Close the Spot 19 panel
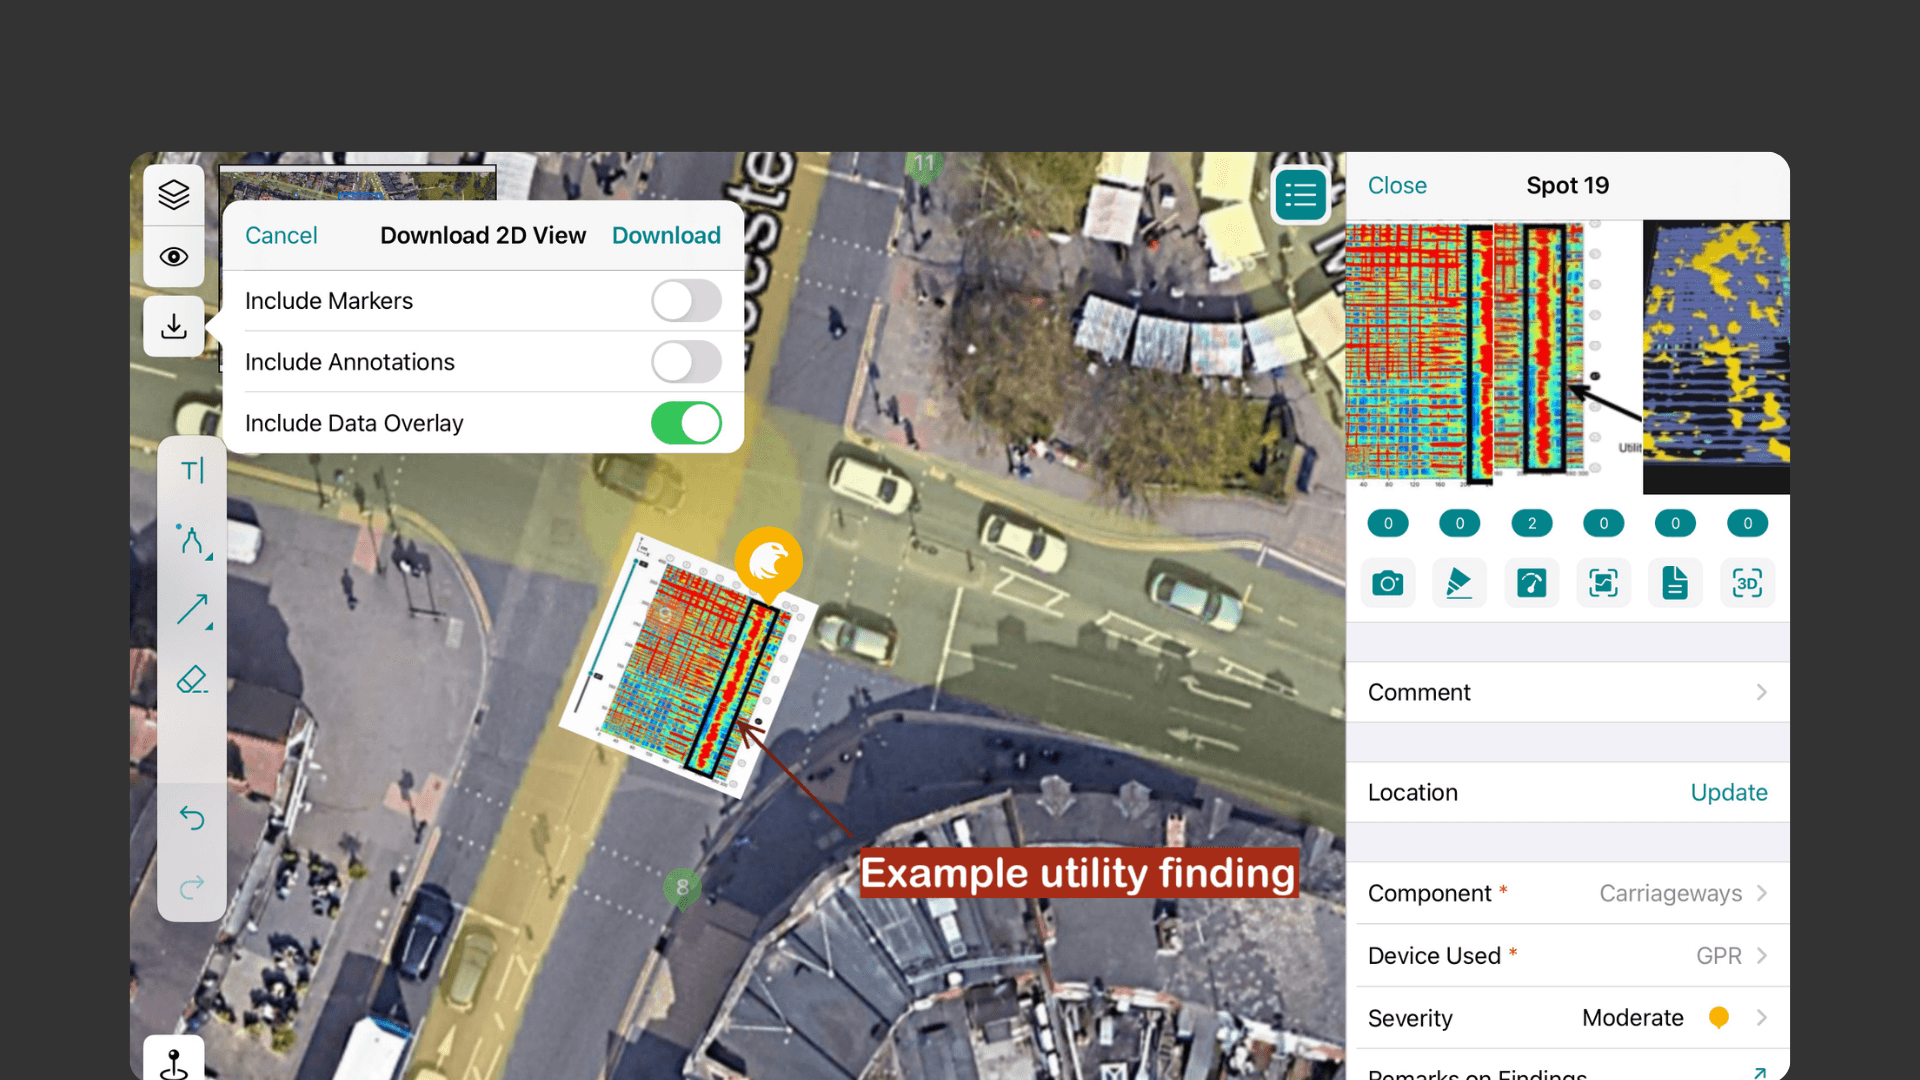Viewport: 1920px width, 1080px height. [x=1397, y=185]
